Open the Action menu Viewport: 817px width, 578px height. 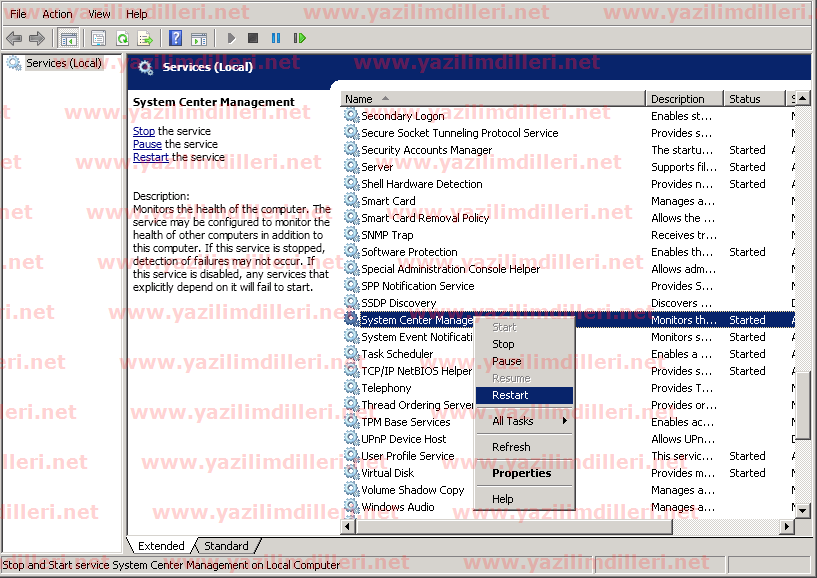tap(57, 13)
